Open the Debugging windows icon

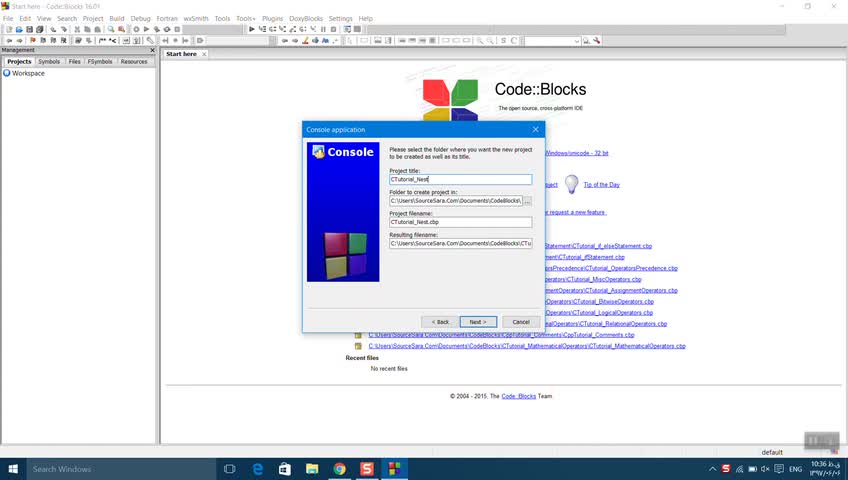tap(347, 29)
